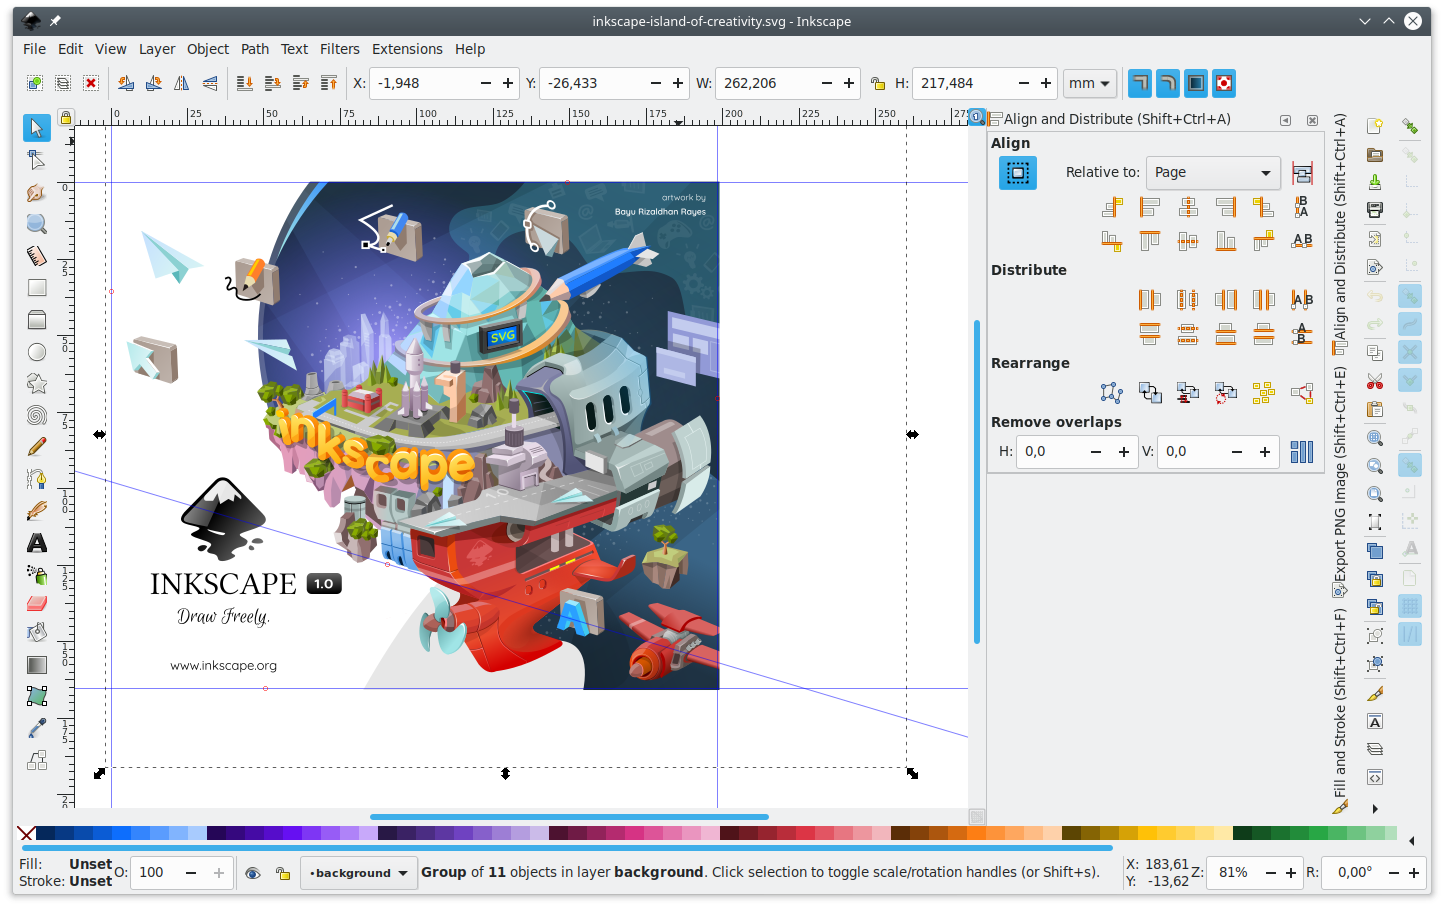Screen dimensions: 1444x907
Task: Select the Eraser tool
Action: pyautogui.click(x=36, y=603)
